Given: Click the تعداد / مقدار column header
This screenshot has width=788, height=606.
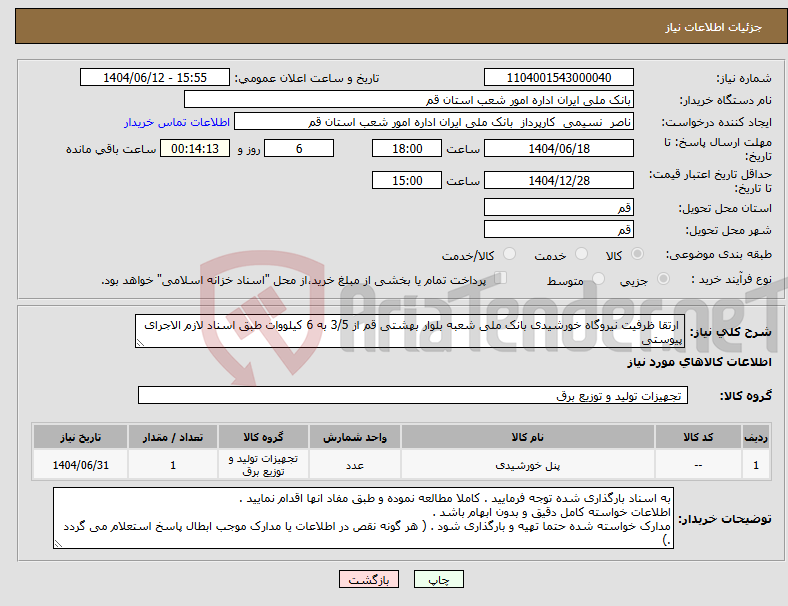Looking at the screenshot, I should coord(173,437).
